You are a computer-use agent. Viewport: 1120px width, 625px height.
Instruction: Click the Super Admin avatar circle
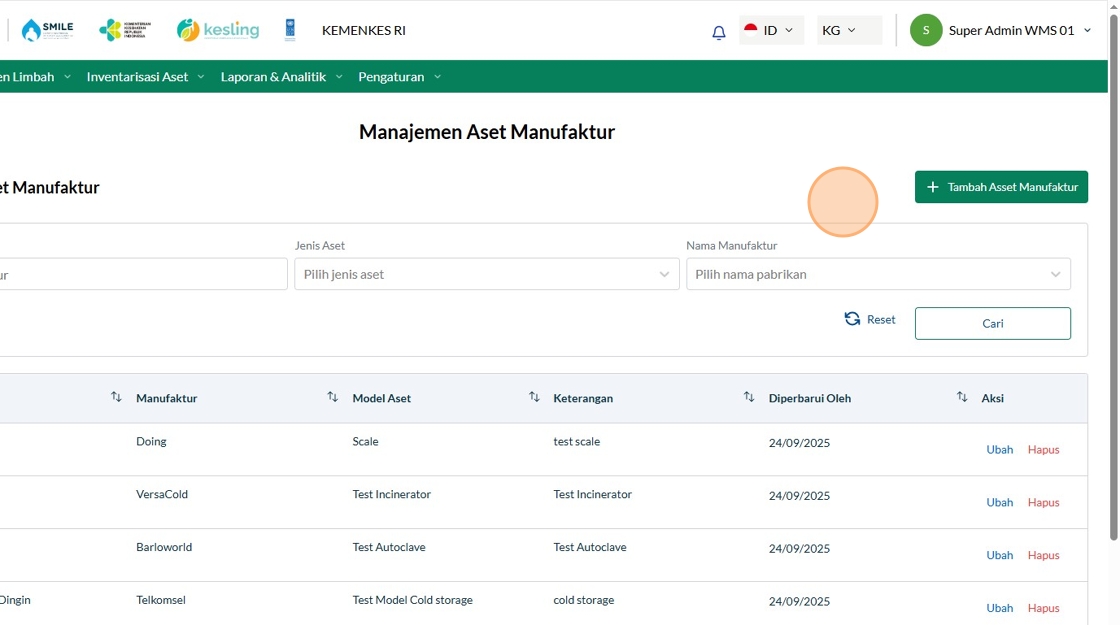(x=925, y=30)
